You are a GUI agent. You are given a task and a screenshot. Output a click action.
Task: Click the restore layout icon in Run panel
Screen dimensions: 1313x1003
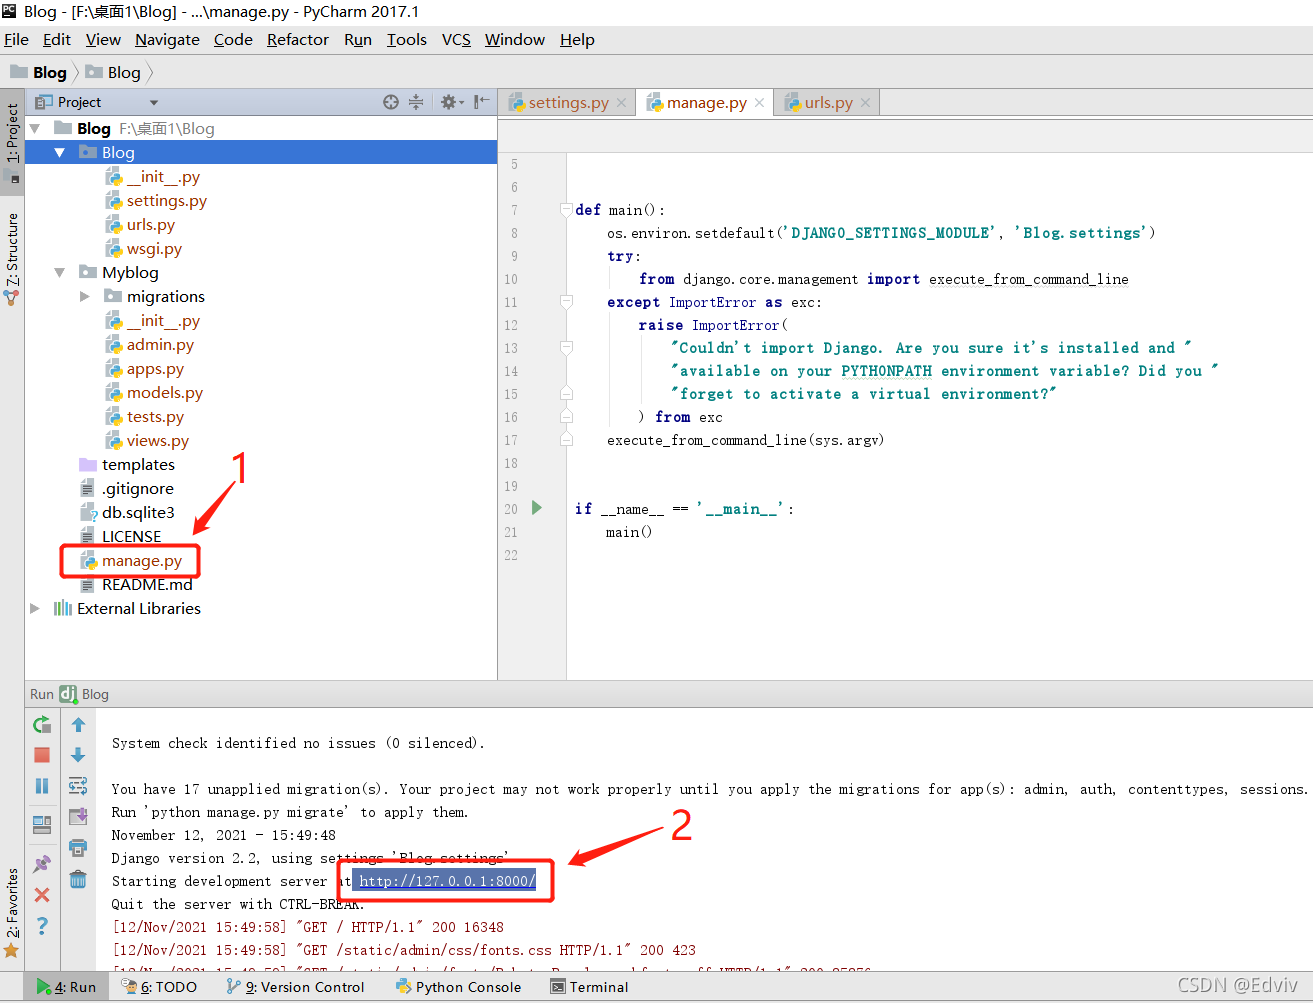click(x=42, y=825)
